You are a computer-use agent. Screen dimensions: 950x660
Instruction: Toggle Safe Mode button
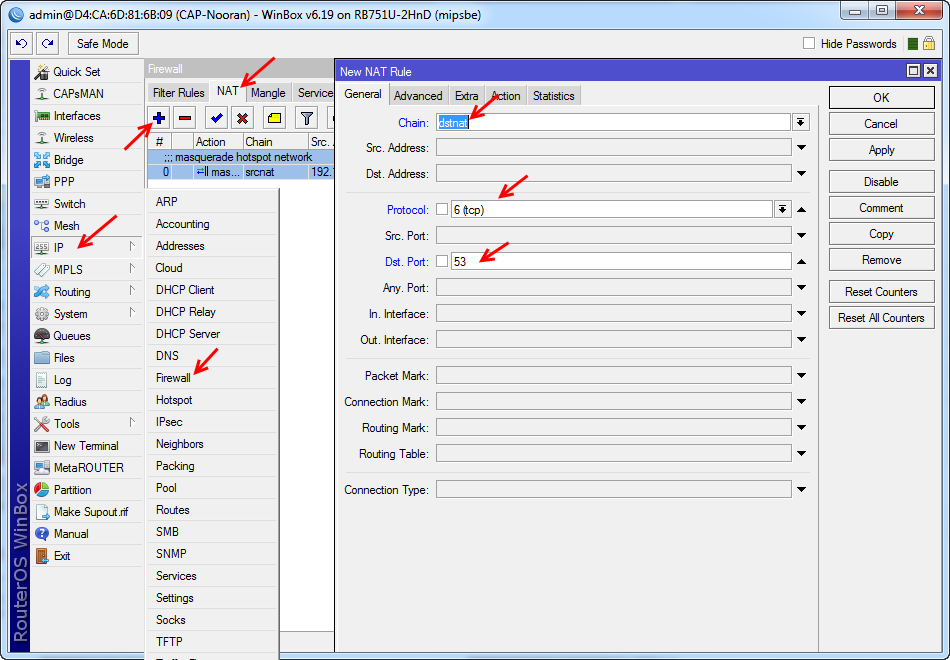pyautogui.click(x=103, y=44)
